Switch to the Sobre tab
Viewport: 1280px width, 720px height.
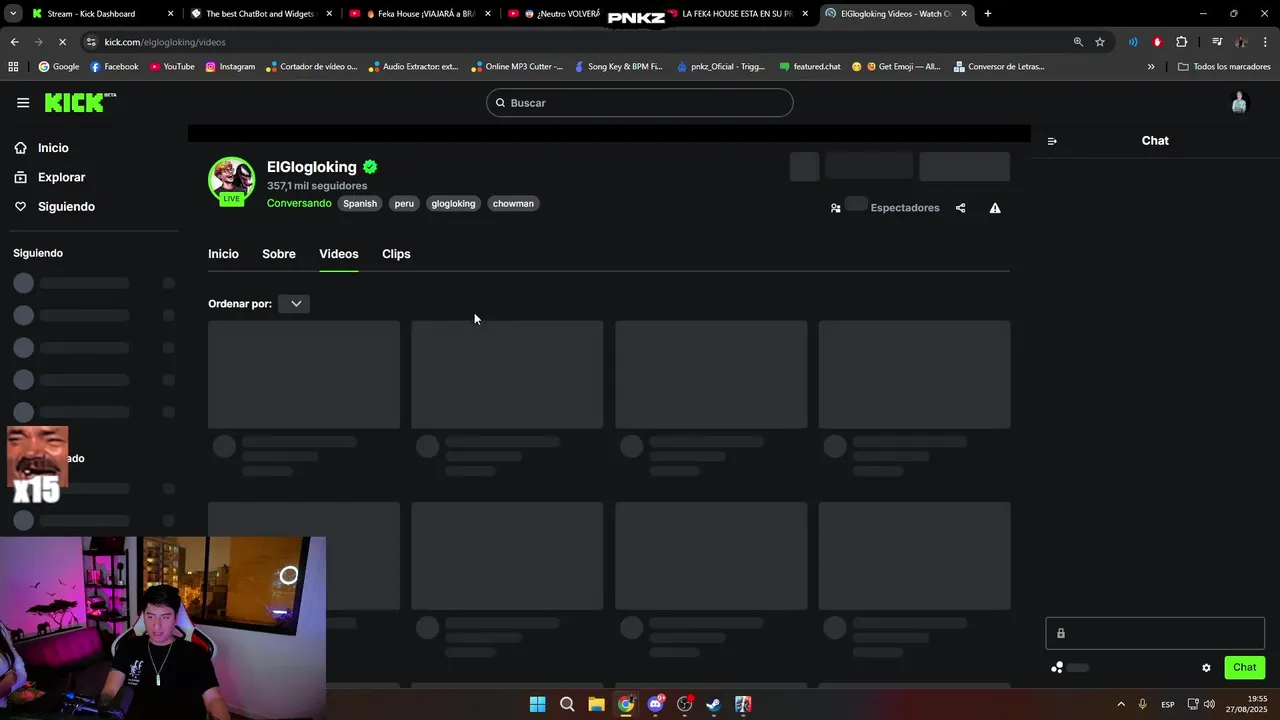(279, 254)
